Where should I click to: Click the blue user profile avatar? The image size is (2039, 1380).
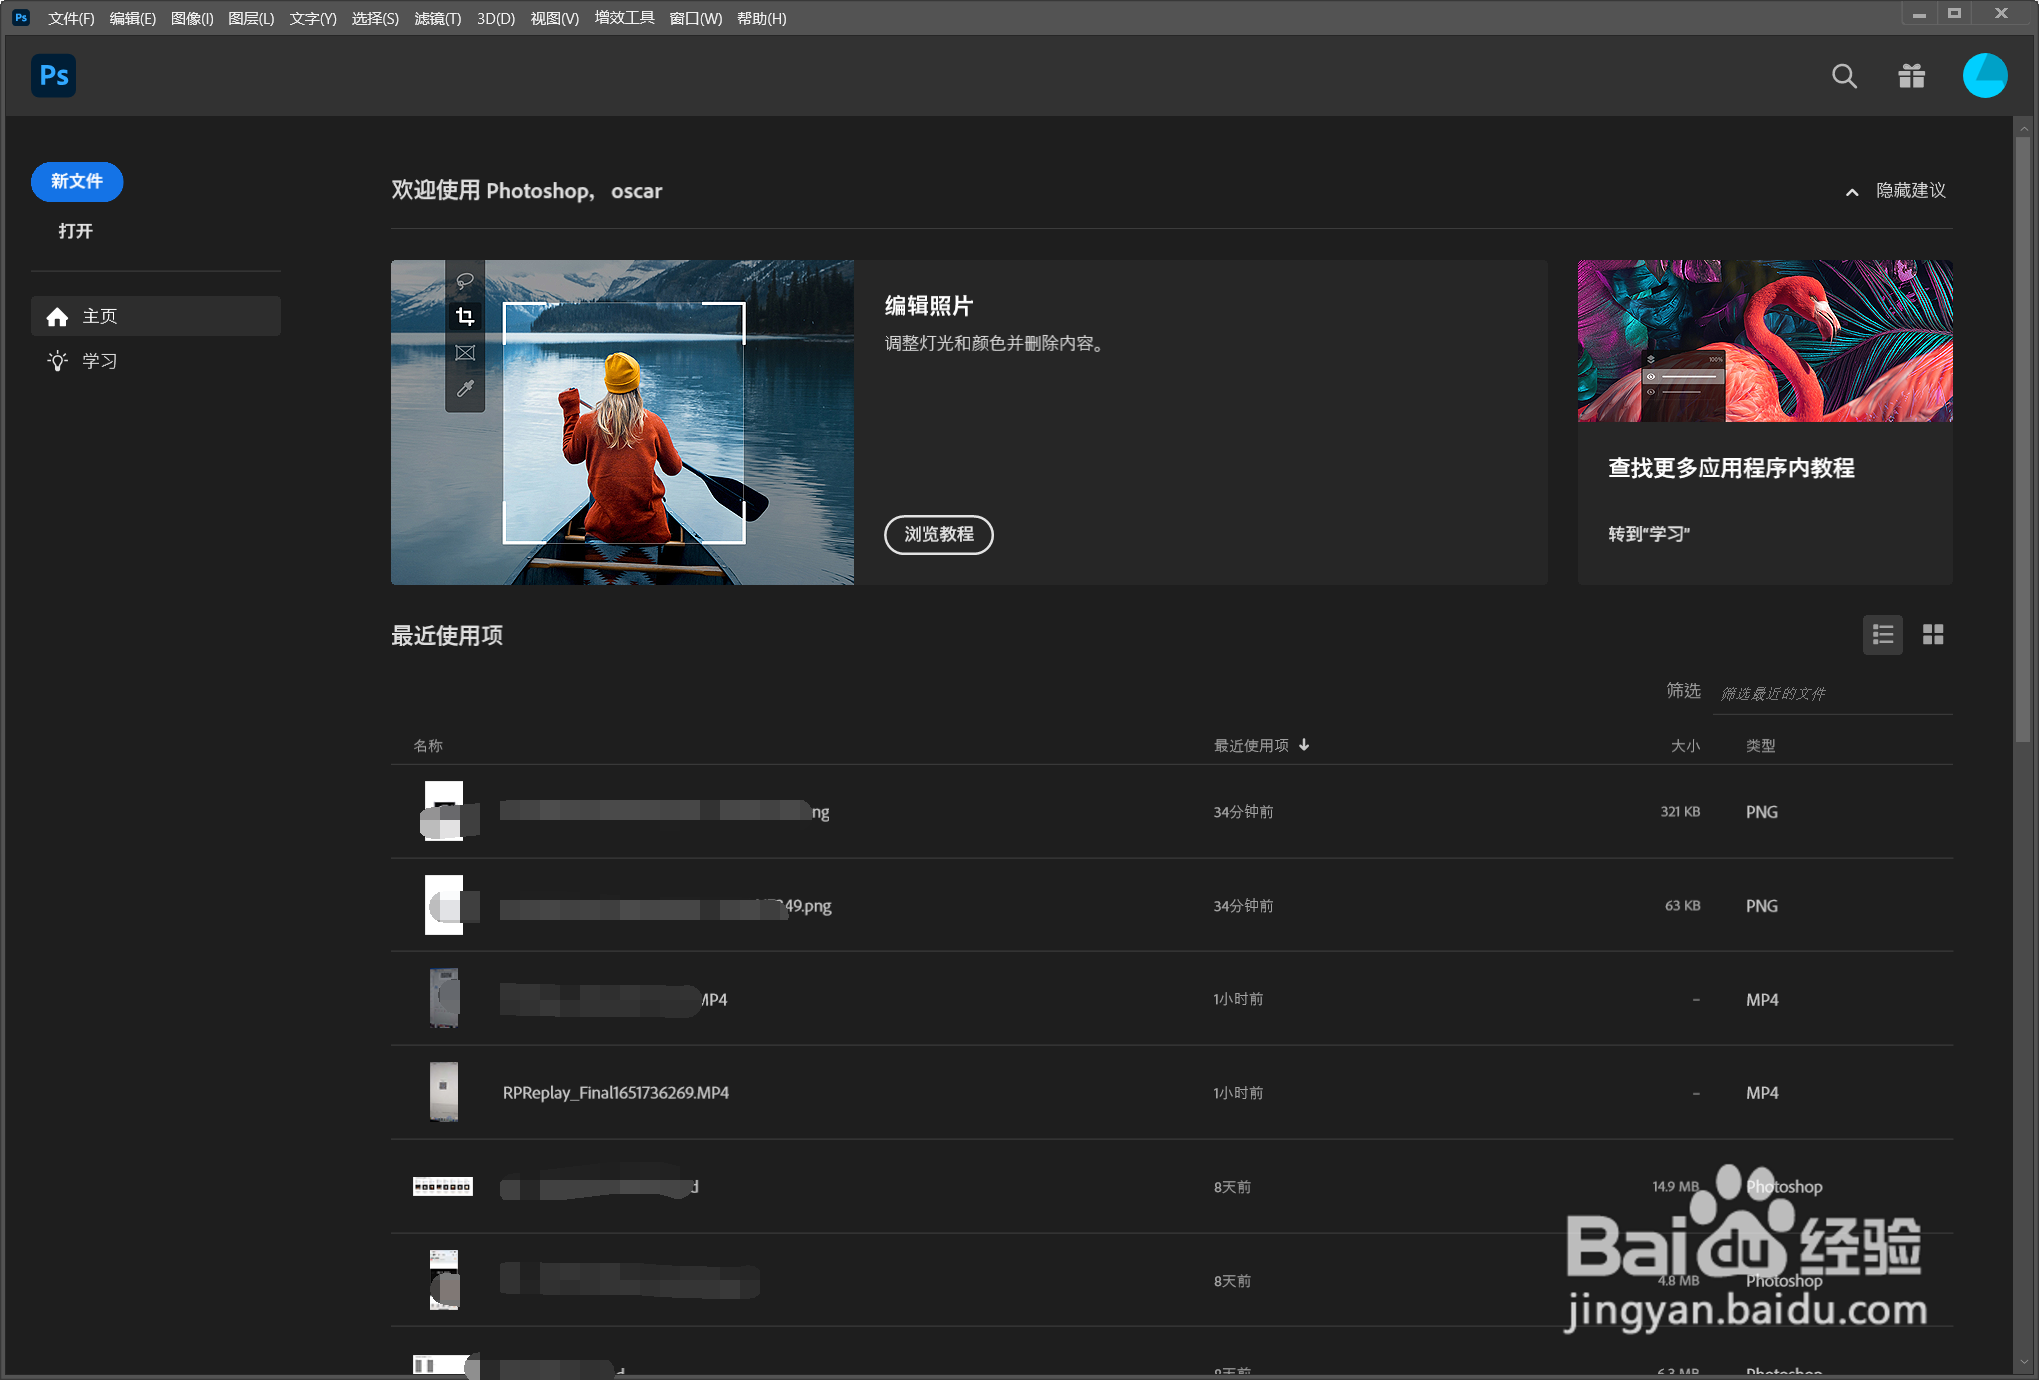click(1984, 76)
